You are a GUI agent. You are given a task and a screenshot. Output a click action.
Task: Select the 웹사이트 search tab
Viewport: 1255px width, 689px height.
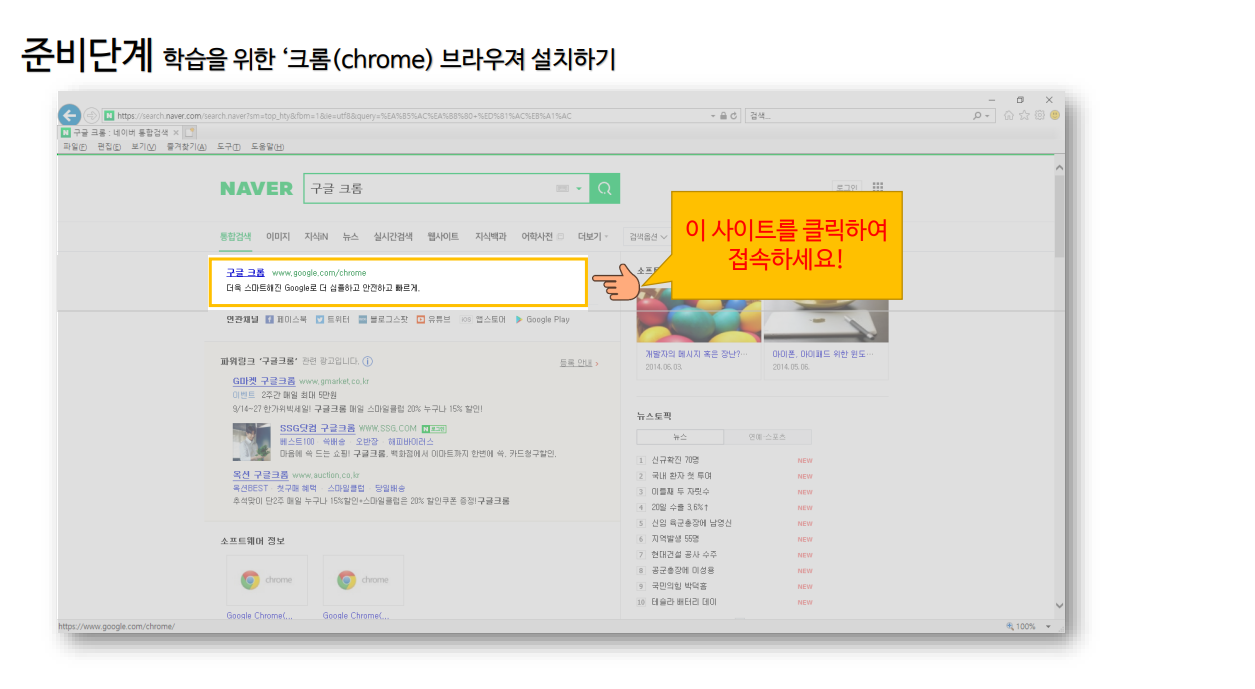[443, 237]
